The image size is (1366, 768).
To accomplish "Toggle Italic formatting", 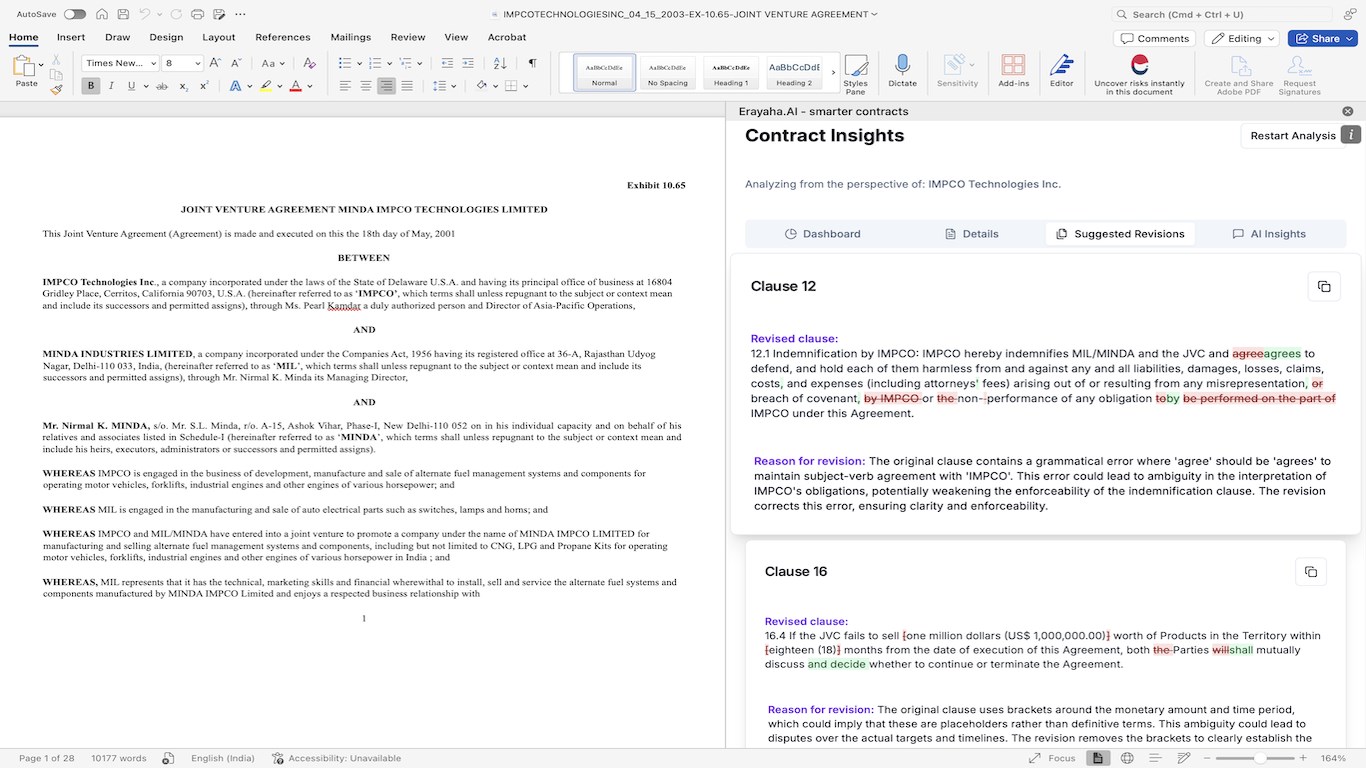I will click(x=112, y=86).
